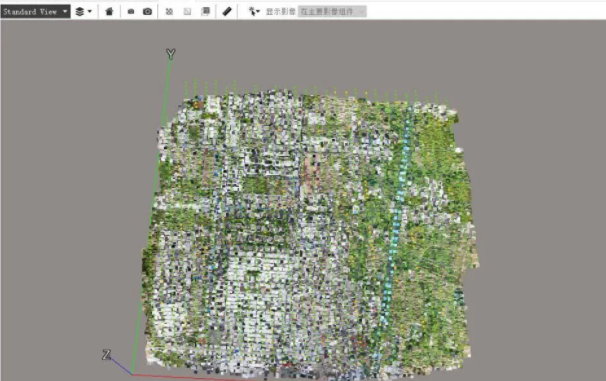The width and height of the screenshot is (606, 381).
Task: Click the small camera icon
Action: click(x=131, y=12)
